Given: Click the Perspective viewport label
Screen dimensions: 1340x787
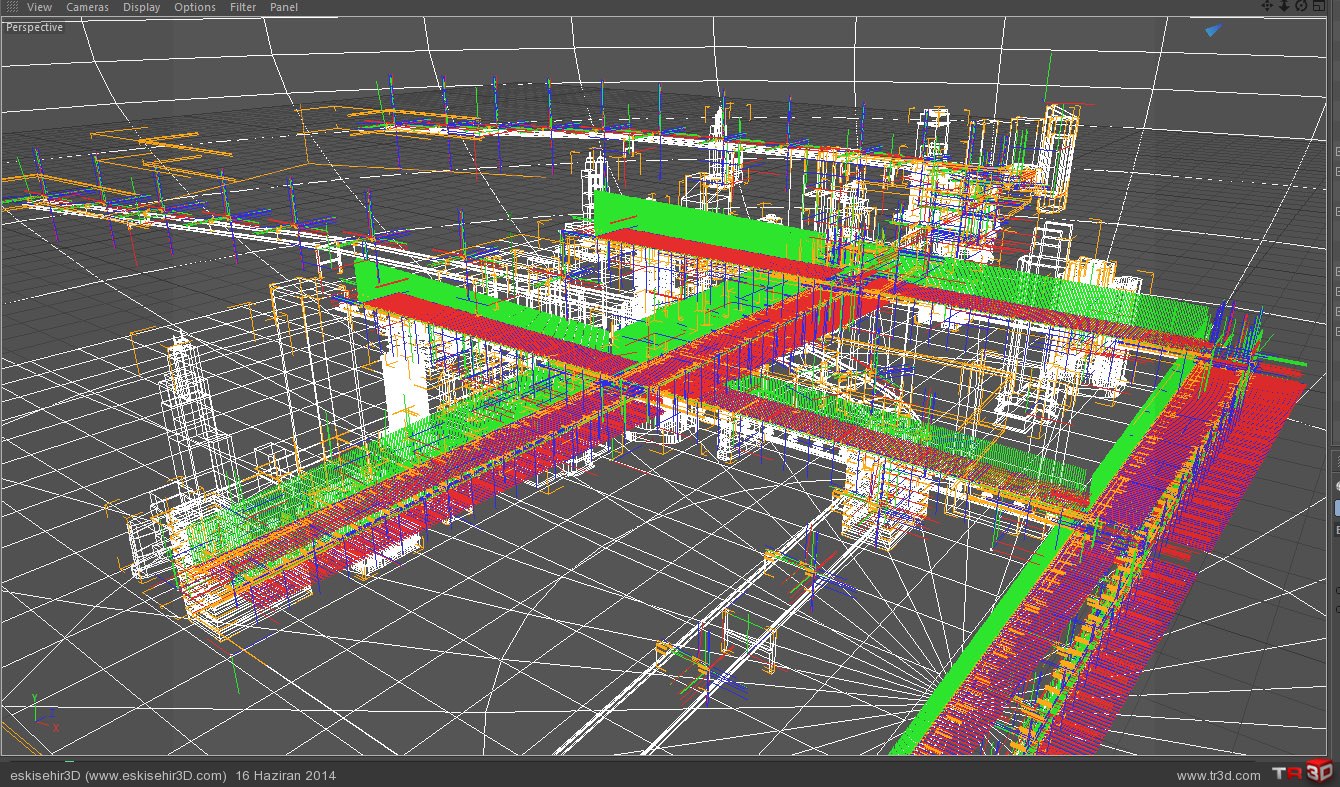Looking at the screenshot, I should pos(34,27).
